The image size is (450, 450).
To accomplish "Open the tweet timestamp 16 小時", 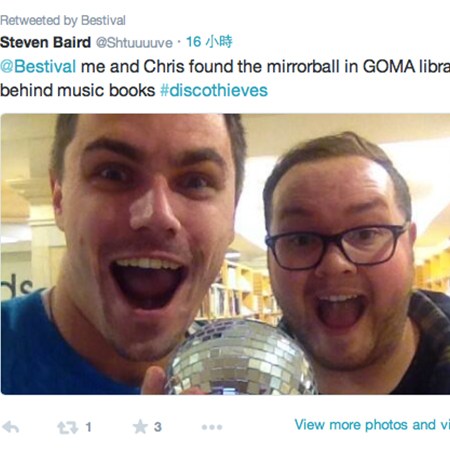I will 209,42.
